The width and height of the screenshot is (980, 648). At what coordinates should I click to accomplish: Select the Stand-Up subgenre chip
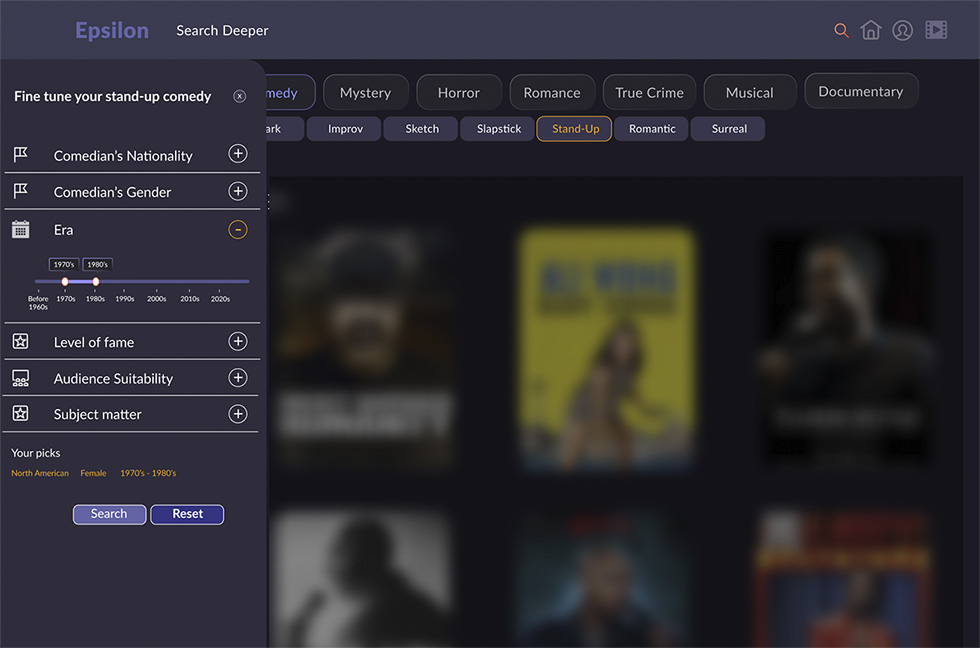tap(575, 129)
